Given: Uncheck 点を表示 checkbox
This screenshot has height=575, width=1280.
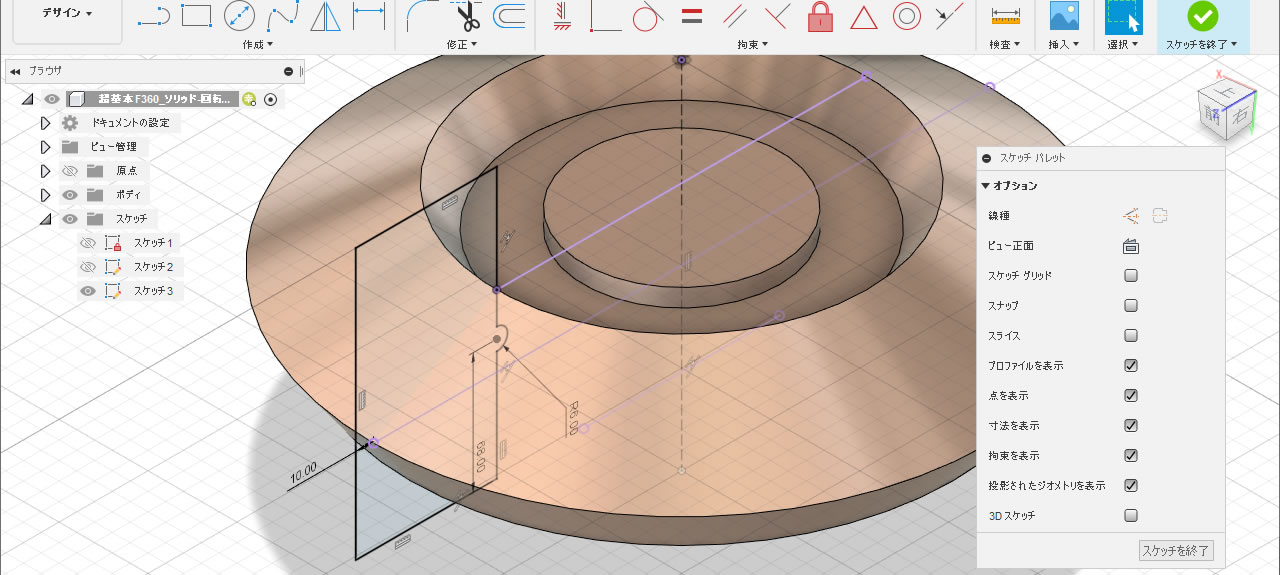Looking at the screenshot, I should [x=1131, y=395].
